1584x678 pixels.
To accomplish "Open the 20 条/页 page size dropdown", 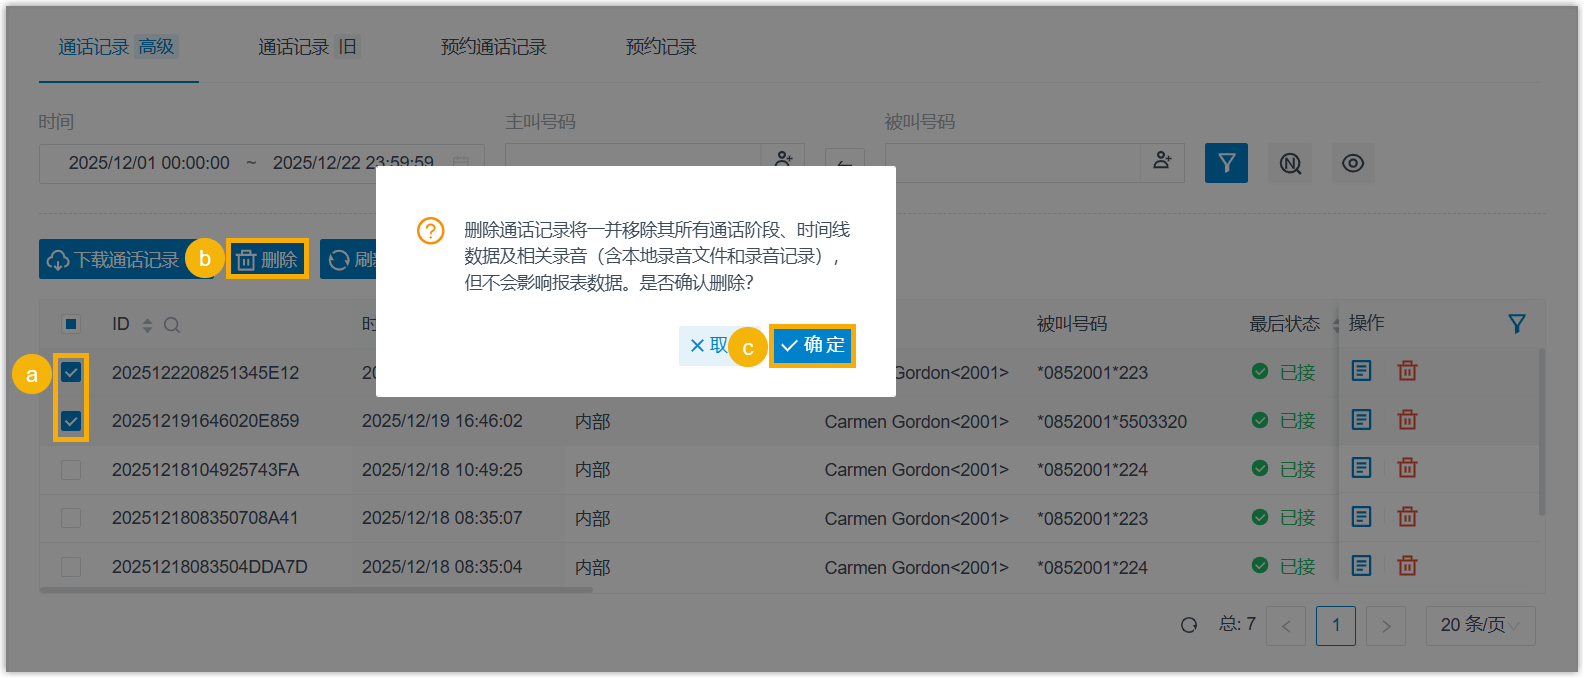I will pyautogui.click(x=1480, y=625).
